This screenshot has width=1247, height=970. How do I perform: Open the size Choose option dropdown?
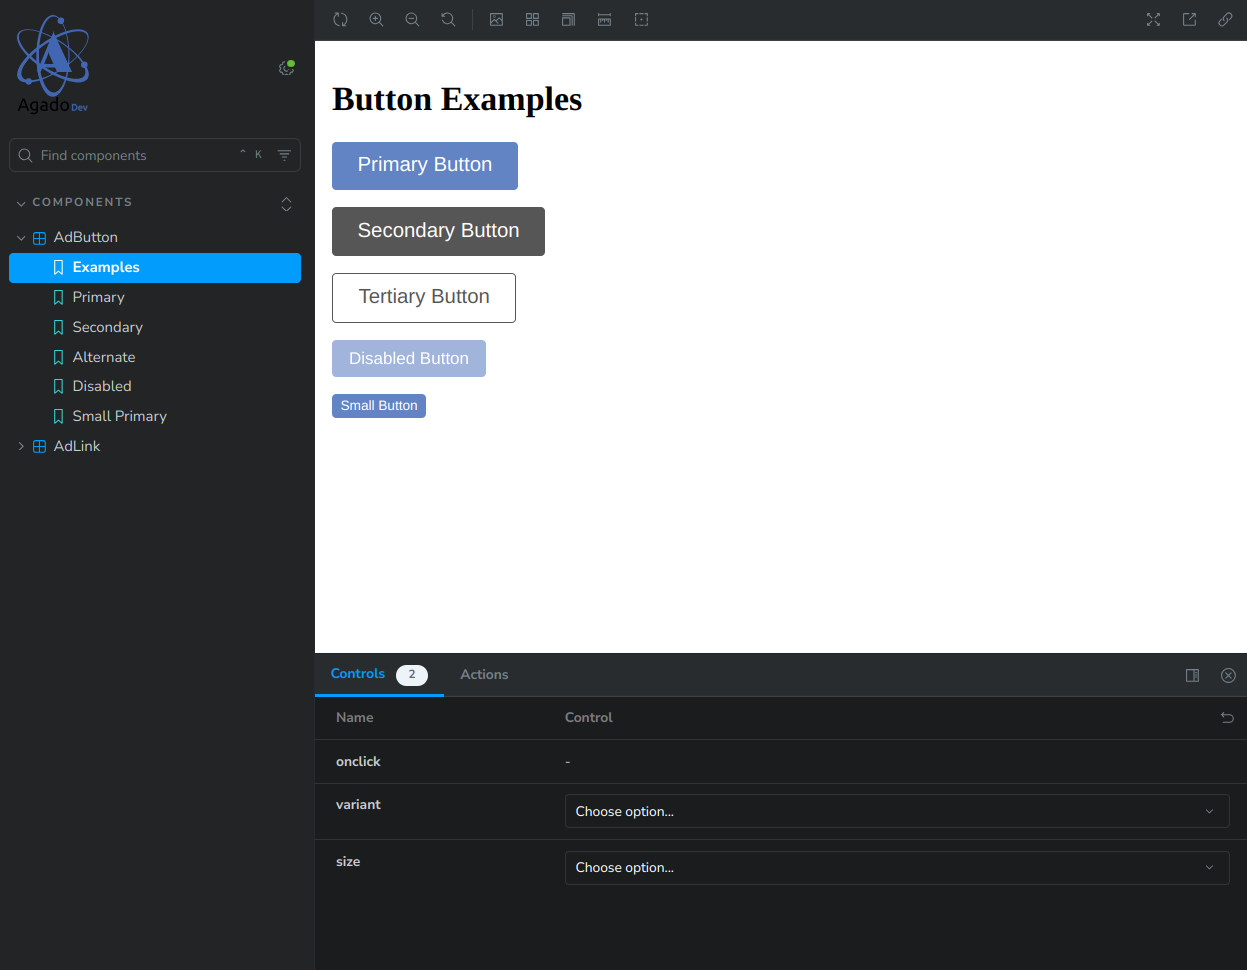[x=897, y=867]
